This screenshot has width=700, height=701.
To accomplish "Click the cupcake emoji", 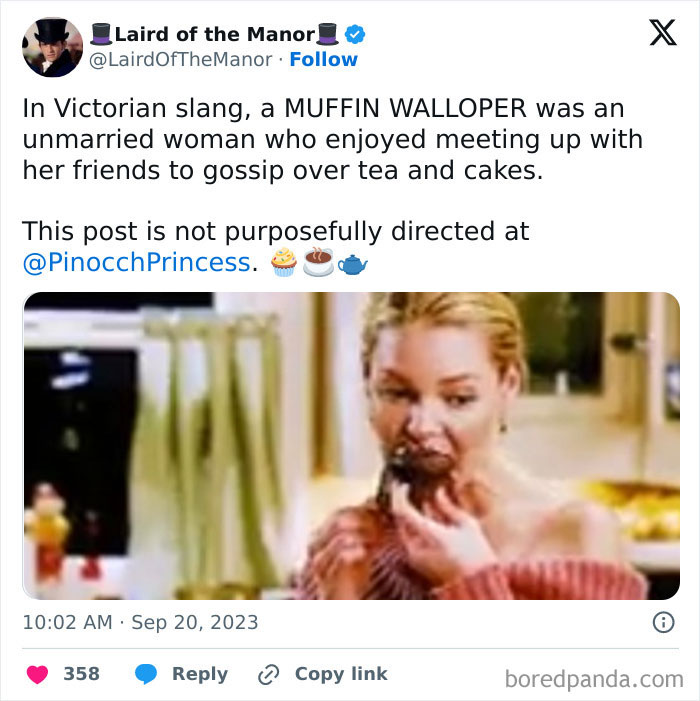I will pyautogui.click(x=284, y=262).
